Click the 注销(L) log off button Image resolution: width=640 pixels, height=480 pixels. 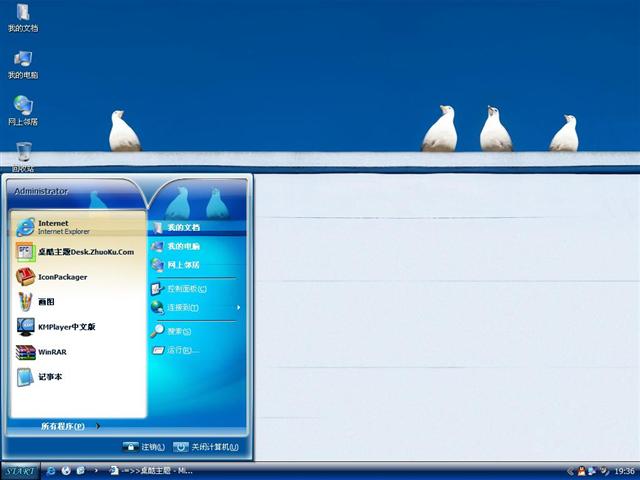pyautogui.click(x=144, y=447)
